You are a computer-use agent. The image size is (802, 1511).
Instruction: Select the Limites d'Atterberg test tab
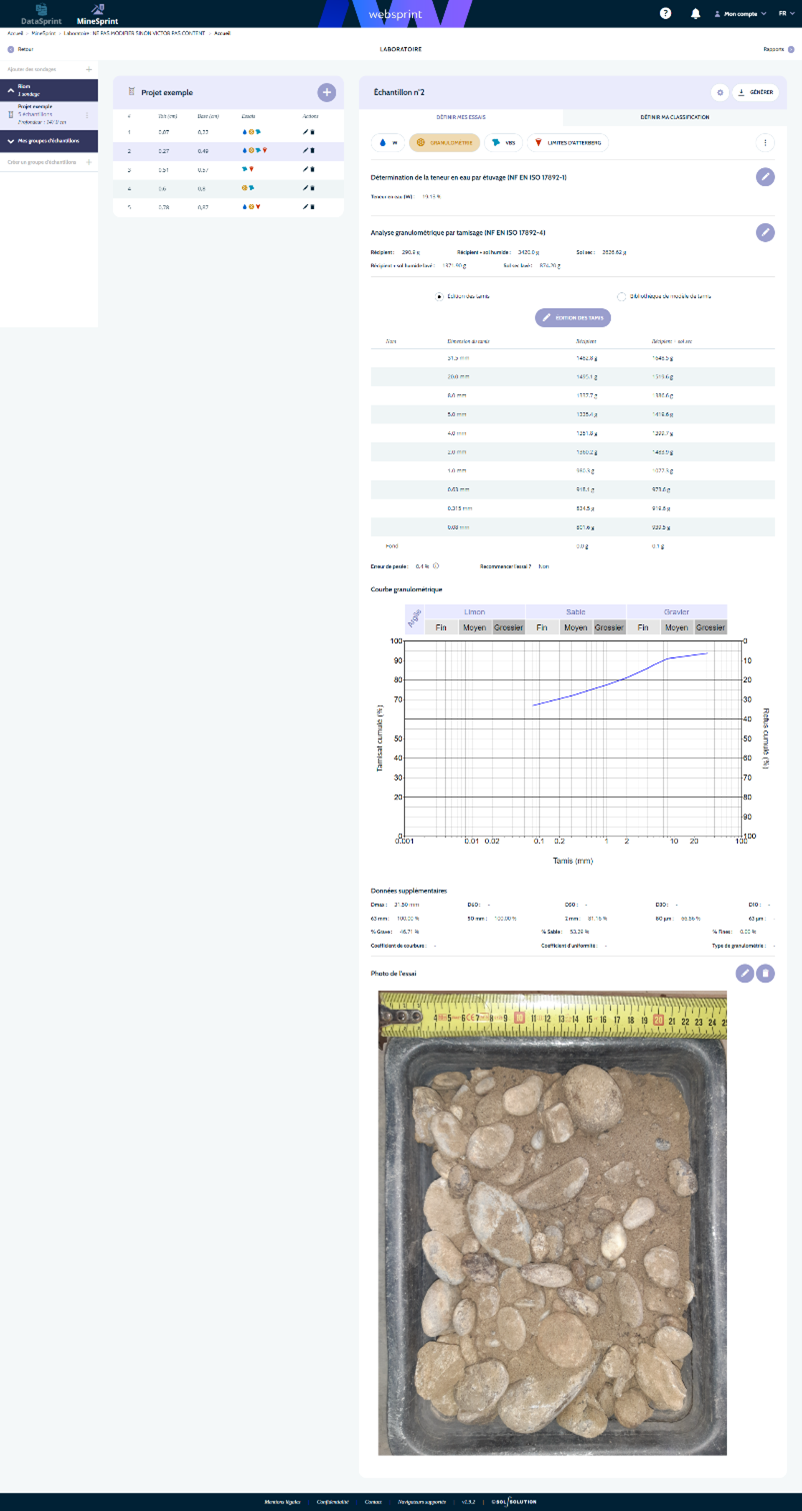click(567, 143)
